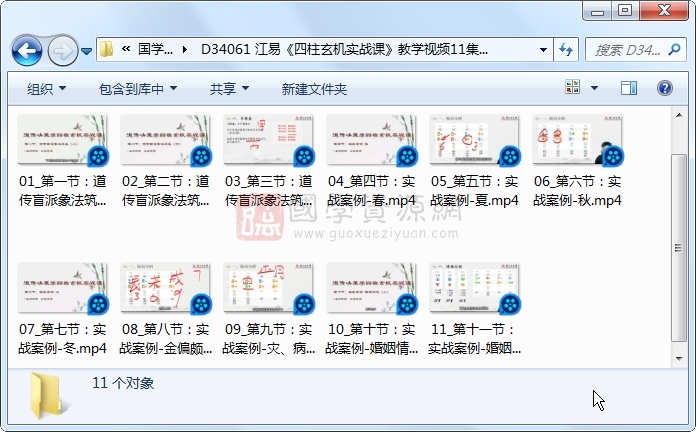
Task: Click the folder icon in address bar
Action: 107,49
